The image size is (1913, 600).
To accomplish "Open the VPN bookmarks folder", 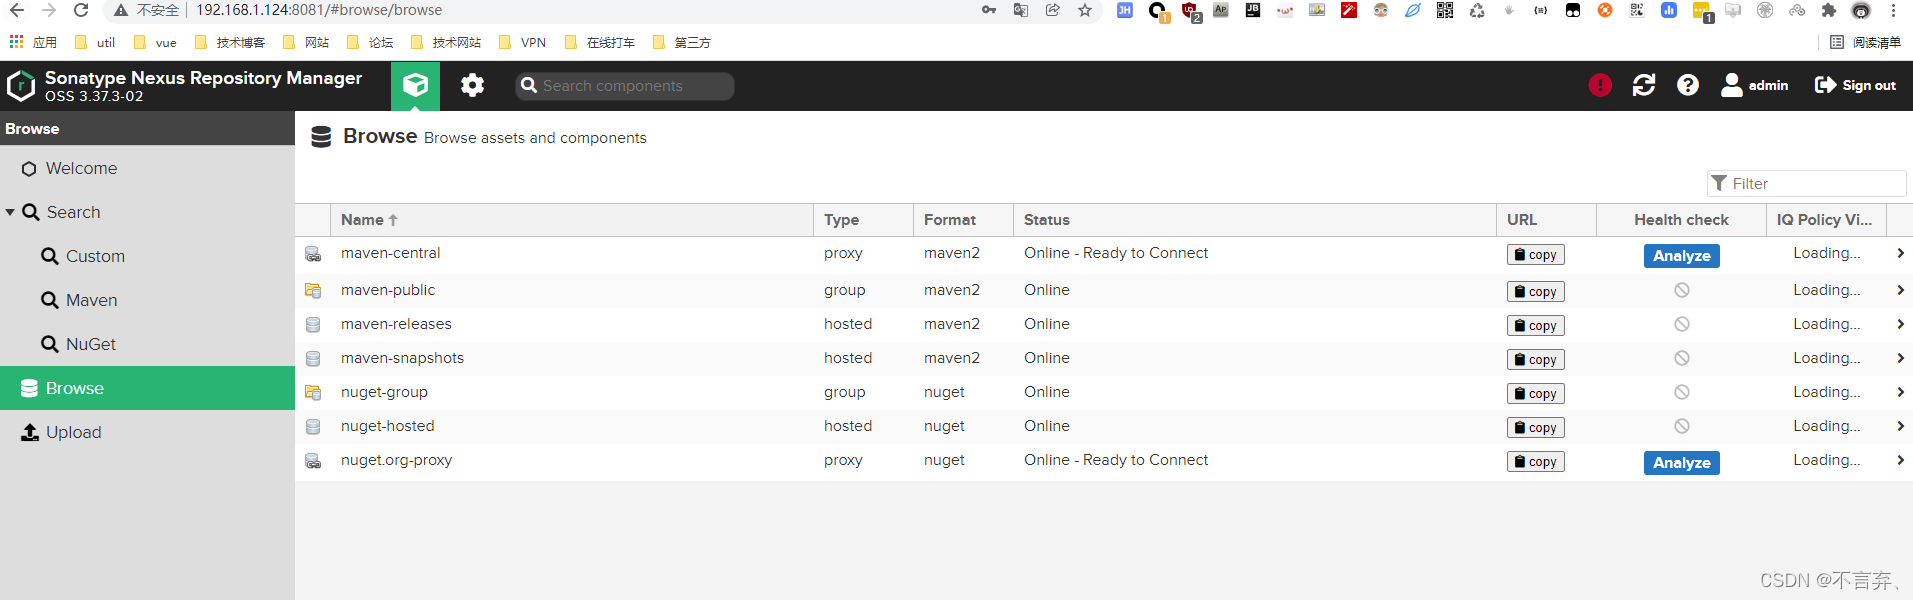I will (x=523, y=42).
